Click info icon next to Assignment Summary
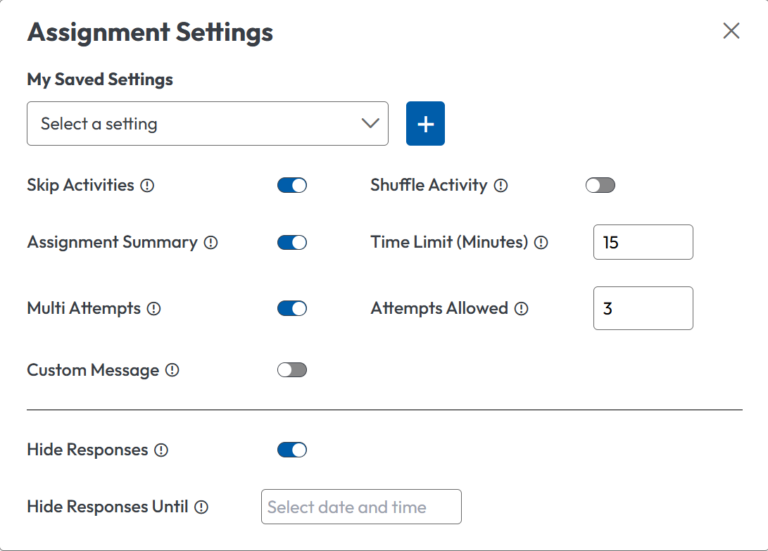 pos(211,242)
